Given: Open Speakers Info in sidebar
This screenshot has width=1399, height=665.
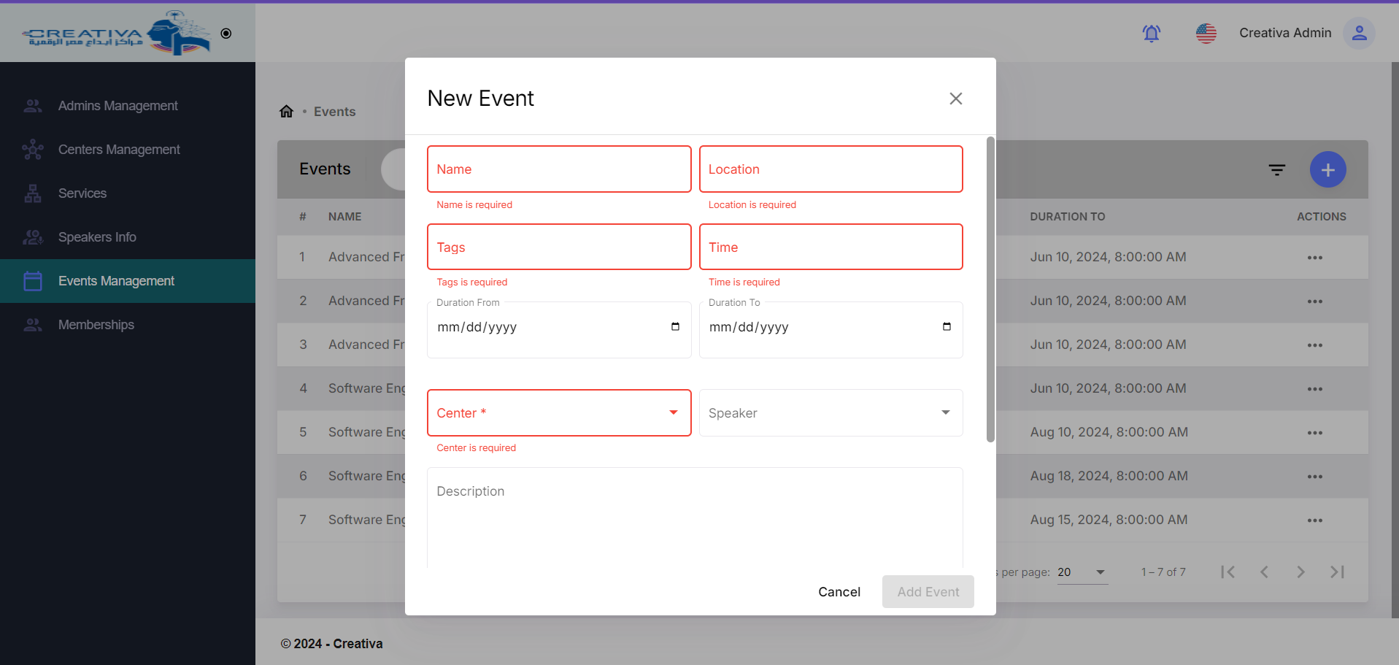Looking at the screenshot, I should (x=97, y=237).
